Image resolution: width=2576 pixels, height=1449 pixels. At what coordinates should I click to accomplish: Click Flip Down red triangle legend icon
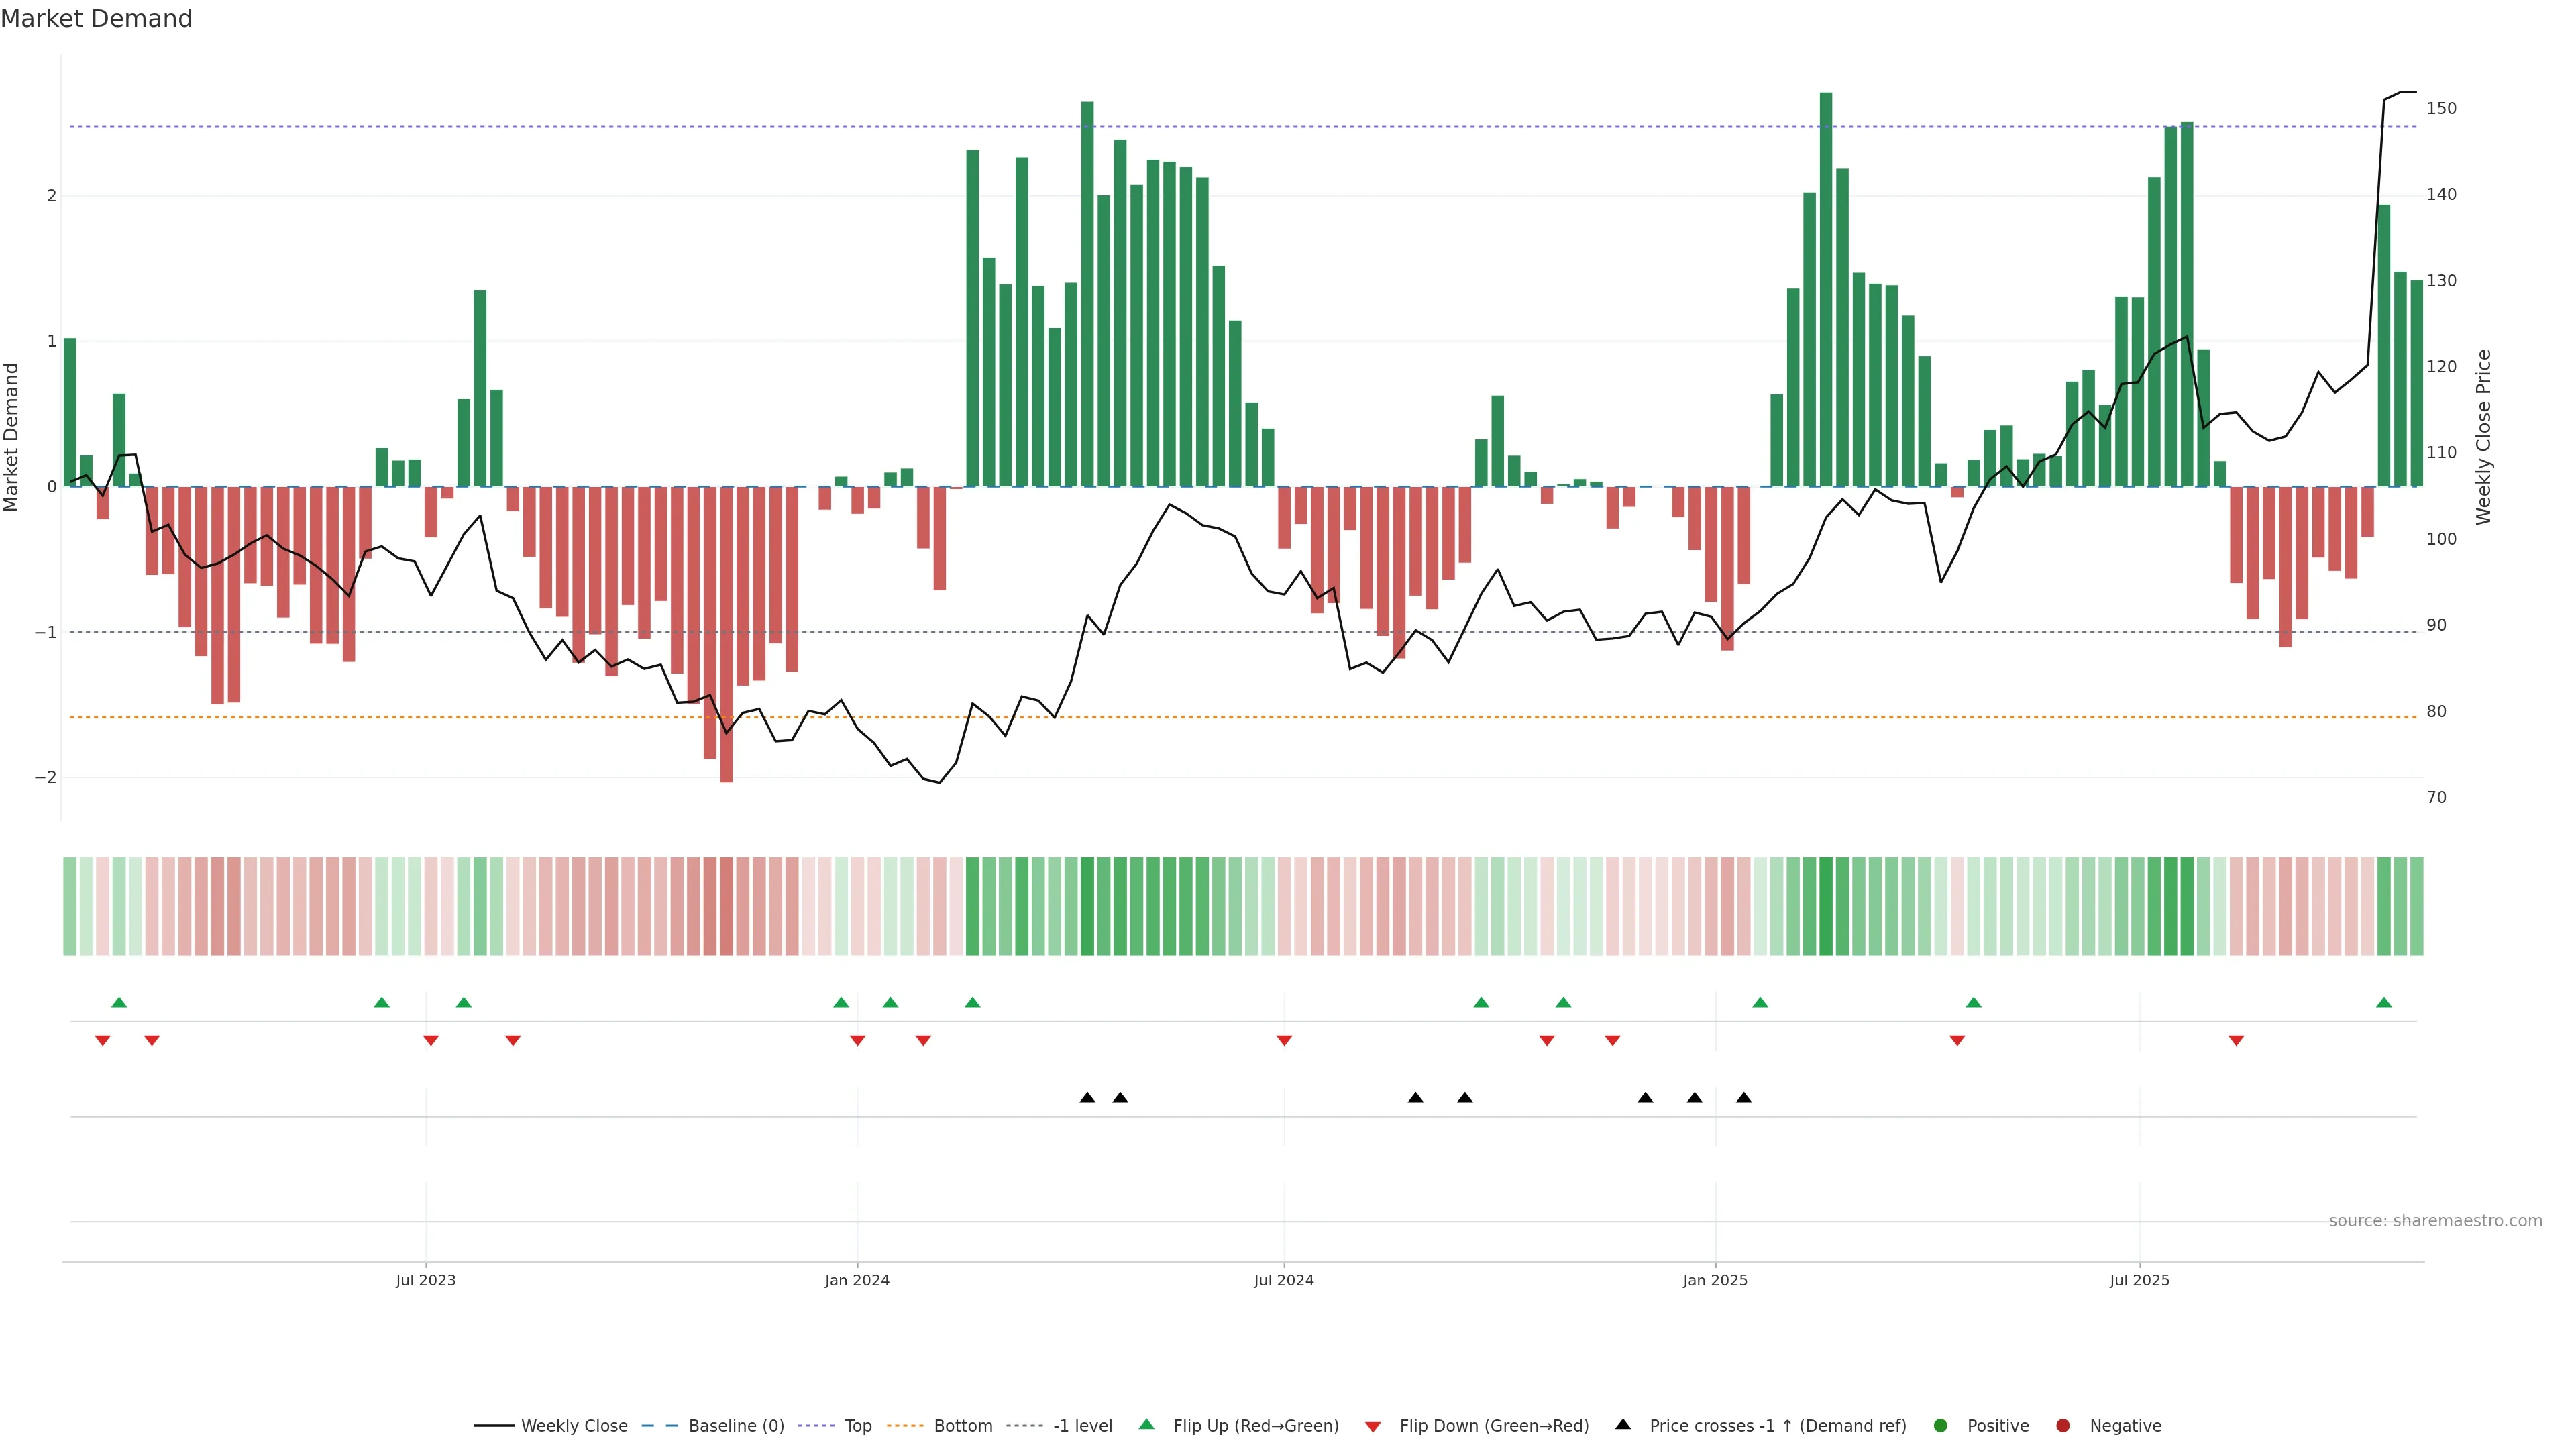(x=1373, y=1427)
